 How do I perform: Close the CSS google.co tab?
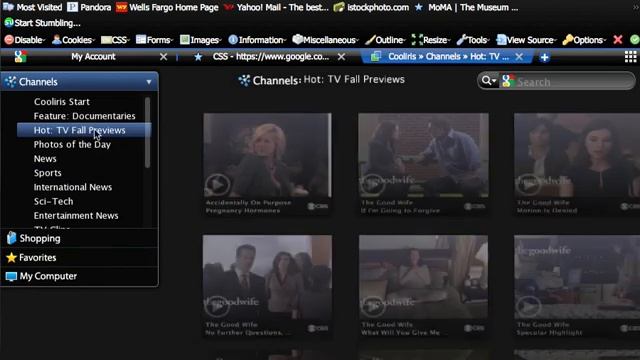342,57
